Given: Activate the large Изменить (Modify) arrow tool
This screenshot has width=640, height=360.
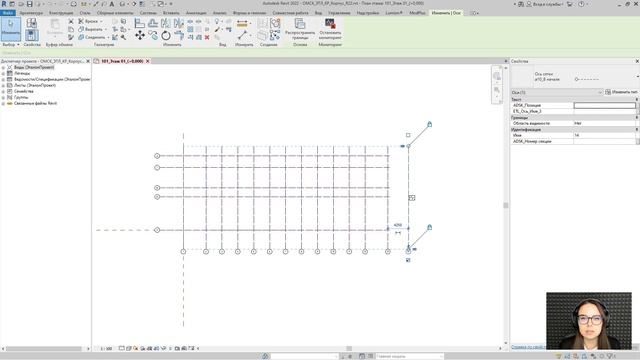Looking at the screenshot, I should (11, 29).
